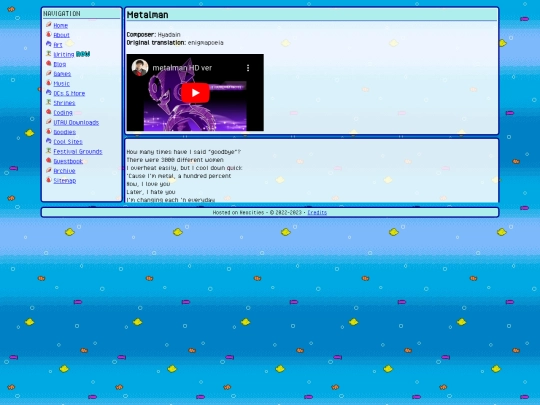Viewport: 540px width, 405px height.
Task: Click the composer name Hyadain
Action: 169,35
